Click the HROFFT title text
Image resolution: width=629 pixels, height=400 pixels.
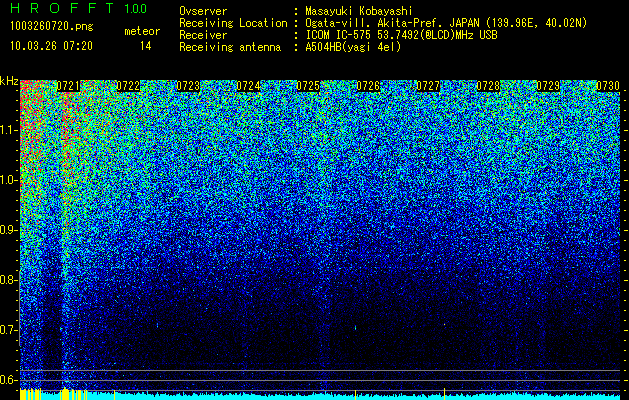tap(62, 8)
